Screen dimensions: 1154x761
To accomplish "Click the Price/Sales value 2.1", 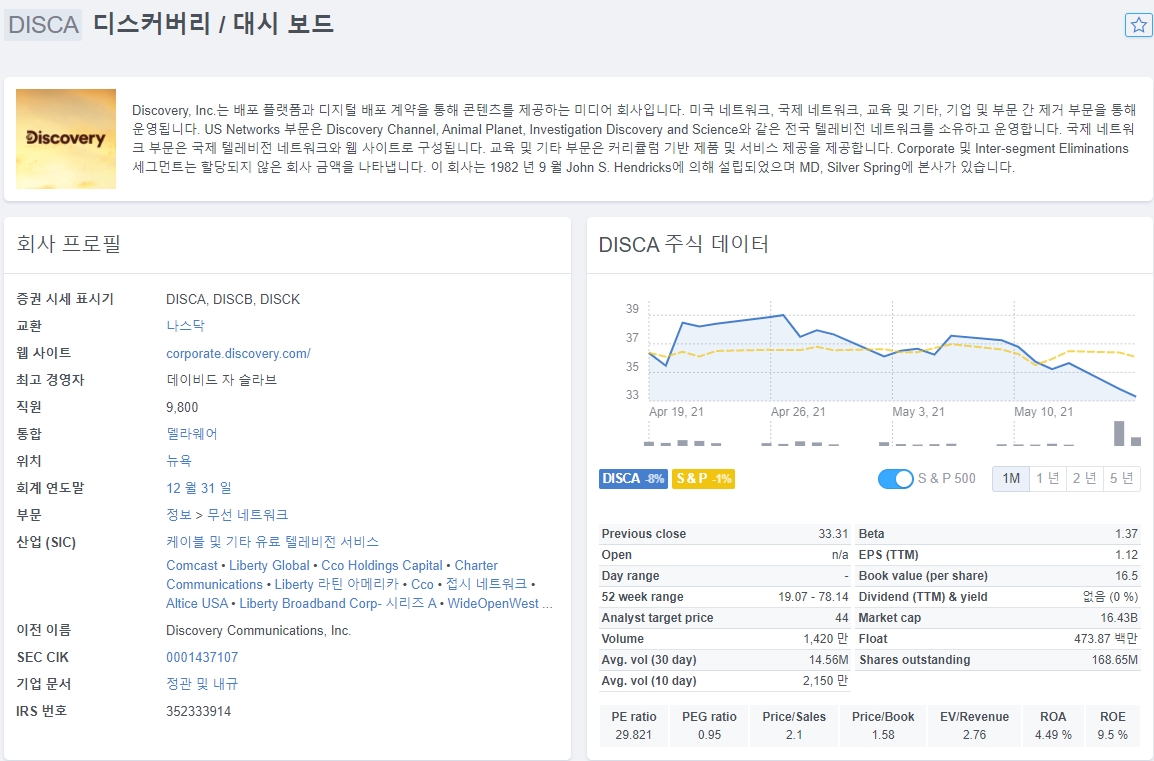I will (x=794, y=735).
